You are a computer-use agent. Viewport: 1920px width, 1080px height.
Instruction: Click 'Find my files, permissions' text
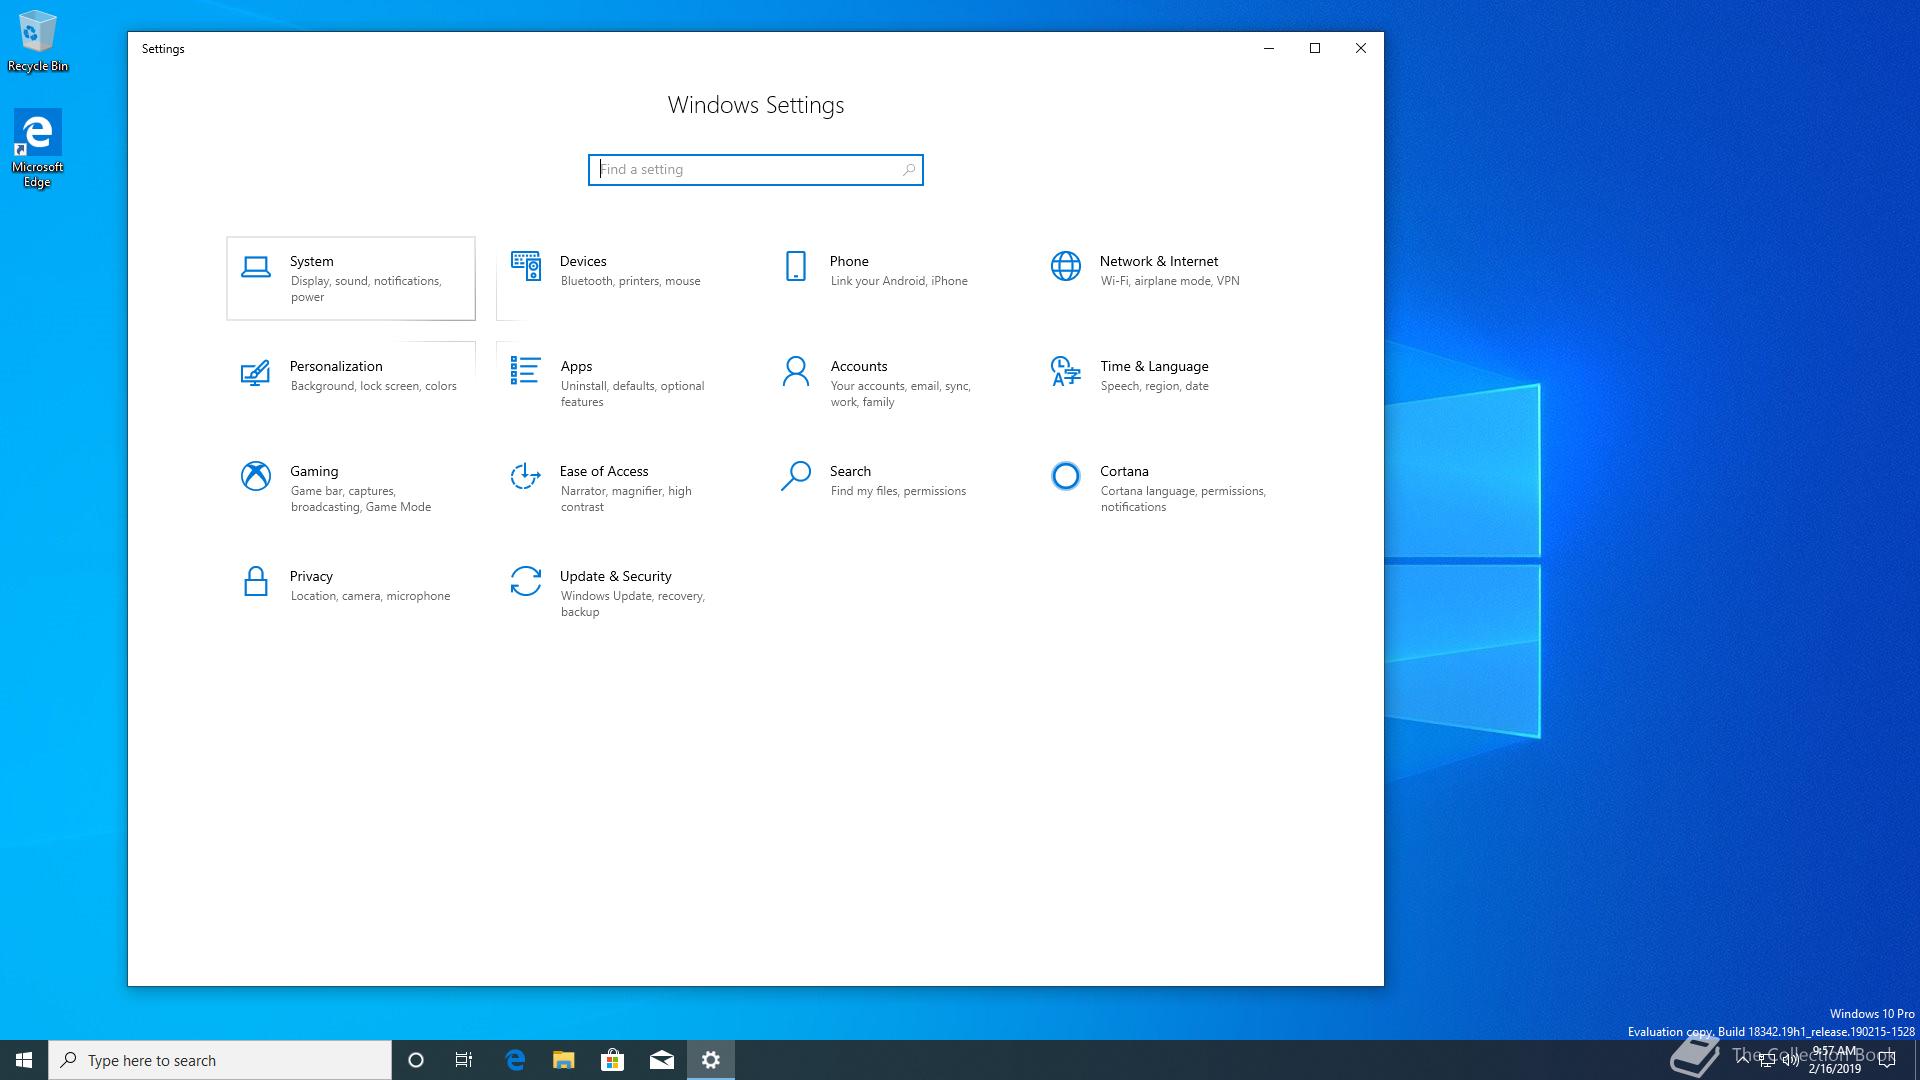coord(898,491)
